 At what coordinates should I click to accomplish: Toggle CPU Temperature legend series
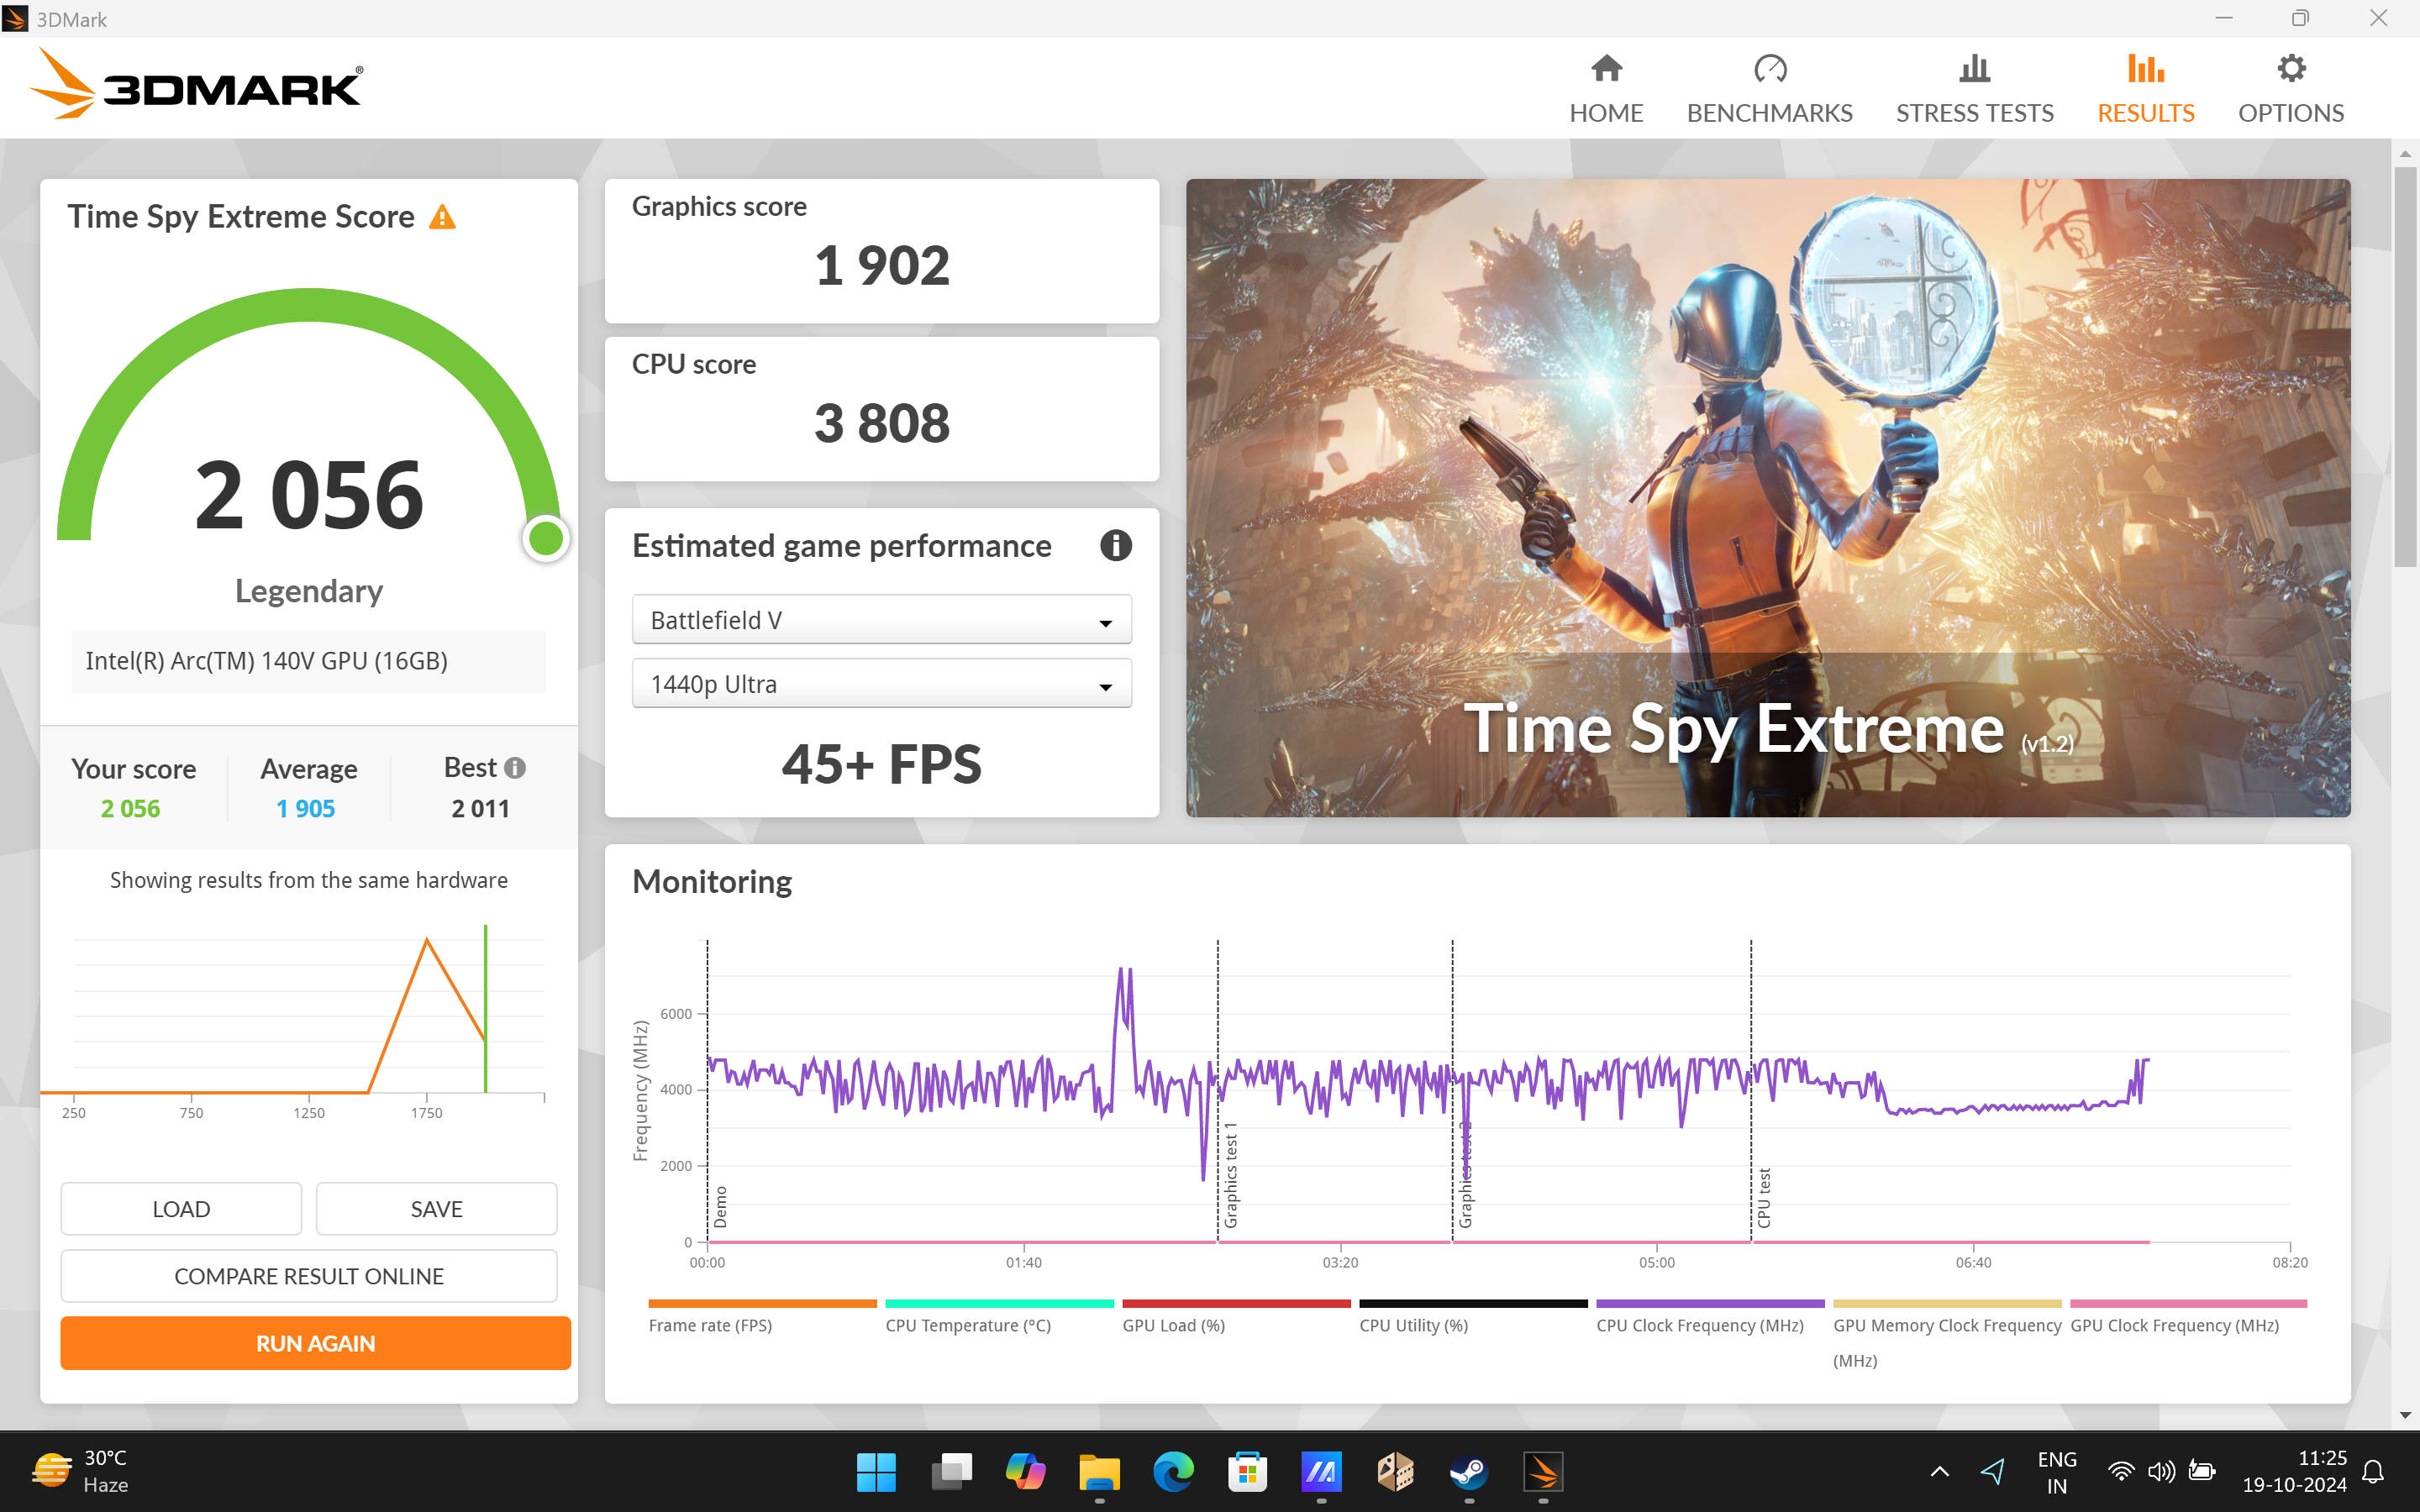967,1325
